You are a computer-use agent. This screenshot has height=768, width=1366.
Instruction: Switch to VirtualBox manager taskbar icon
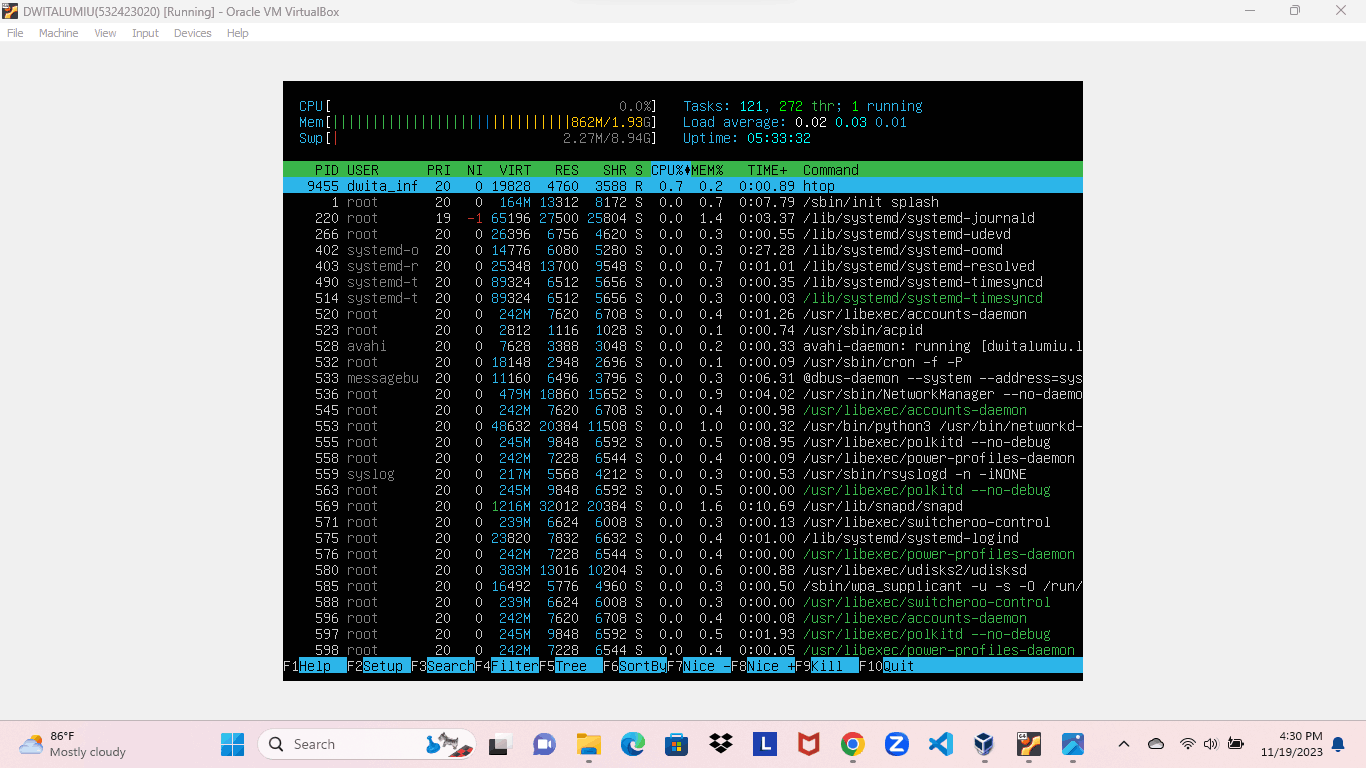tap(985, 744)
